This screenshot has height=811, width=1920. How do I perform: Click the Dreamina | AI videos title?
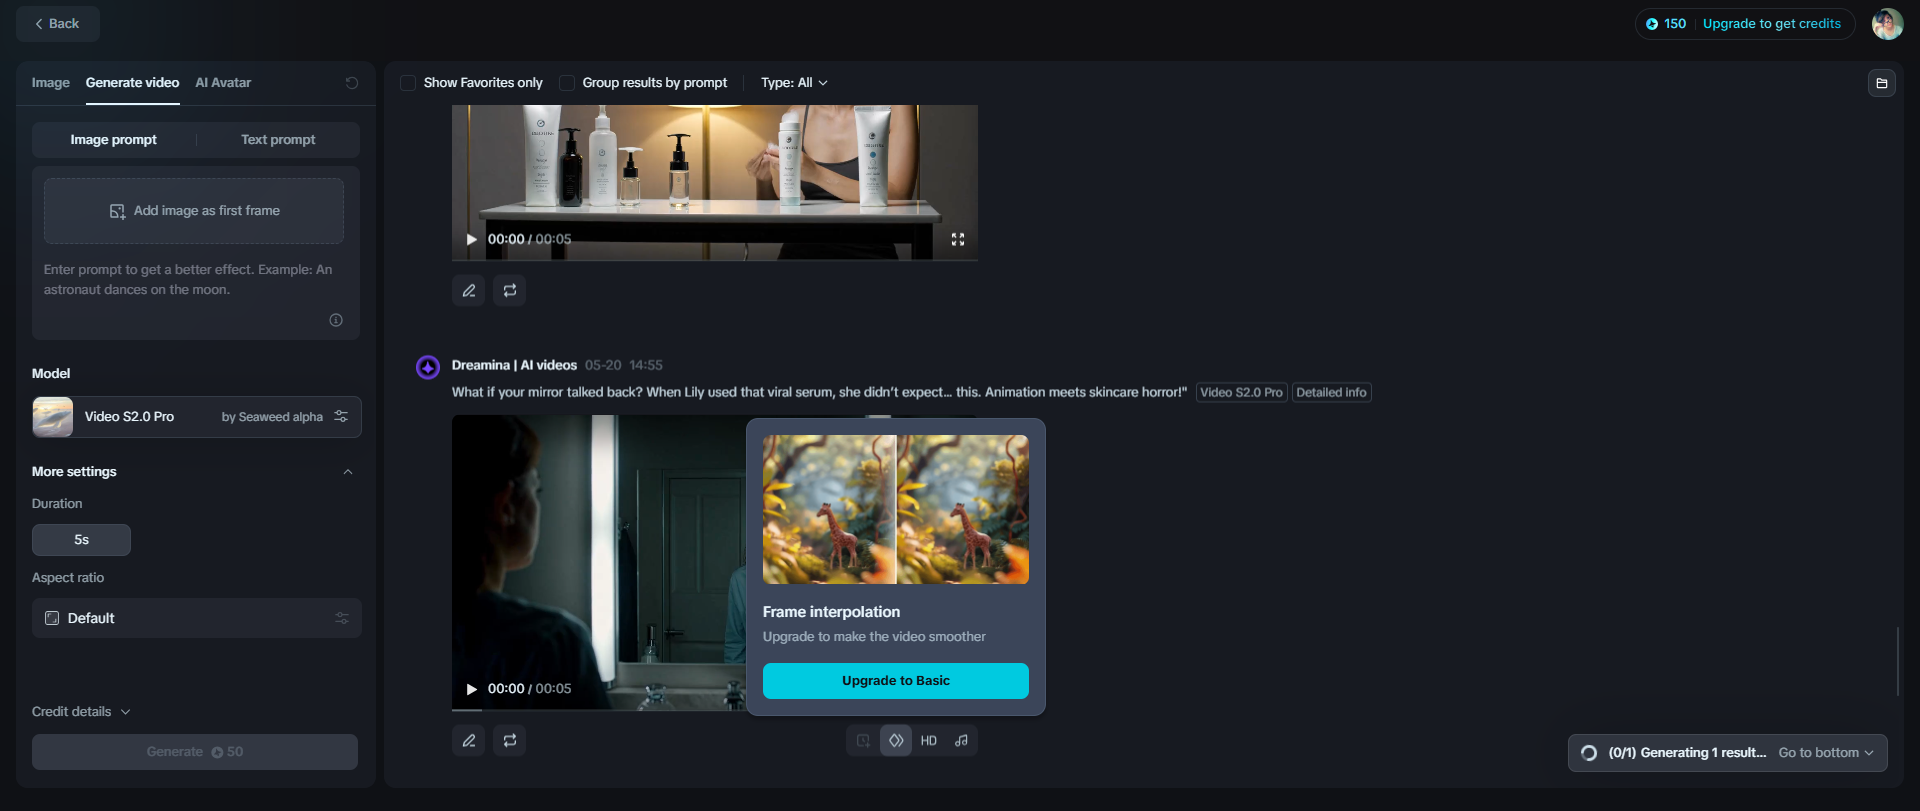click(x=514, y=366)
